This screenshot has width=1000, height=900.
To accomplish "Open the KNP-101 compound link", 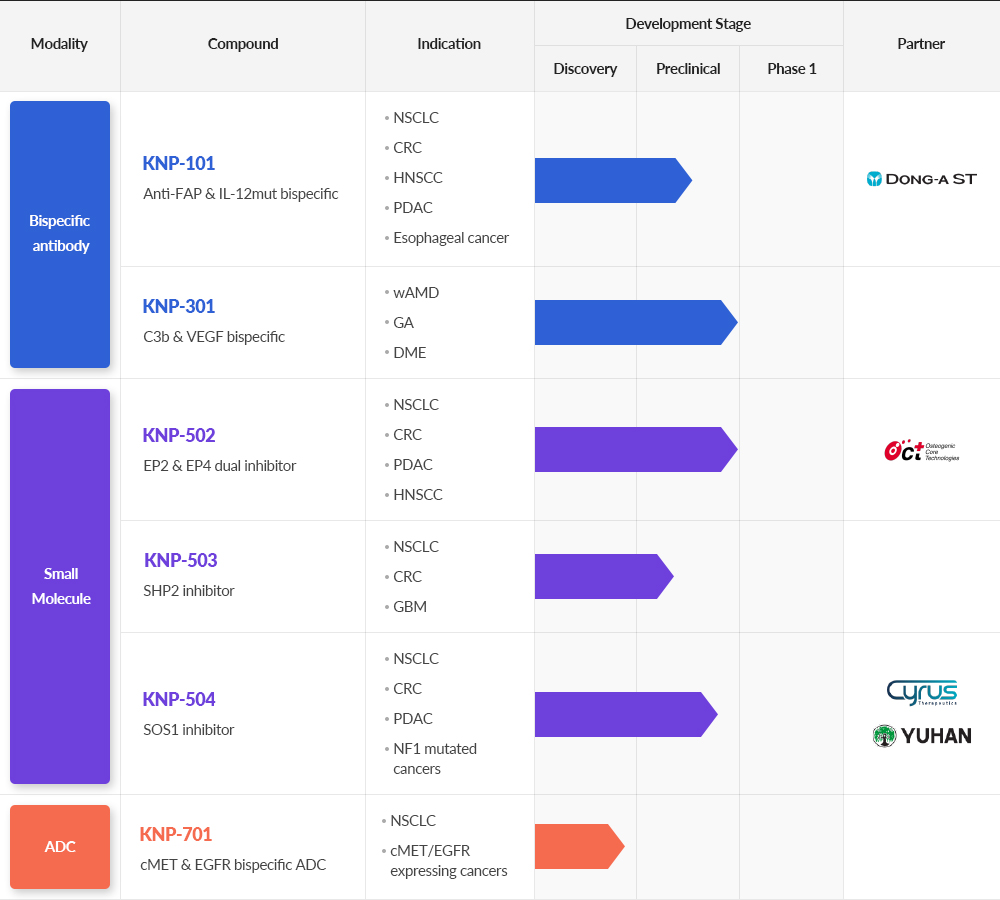I will (179, 163).
